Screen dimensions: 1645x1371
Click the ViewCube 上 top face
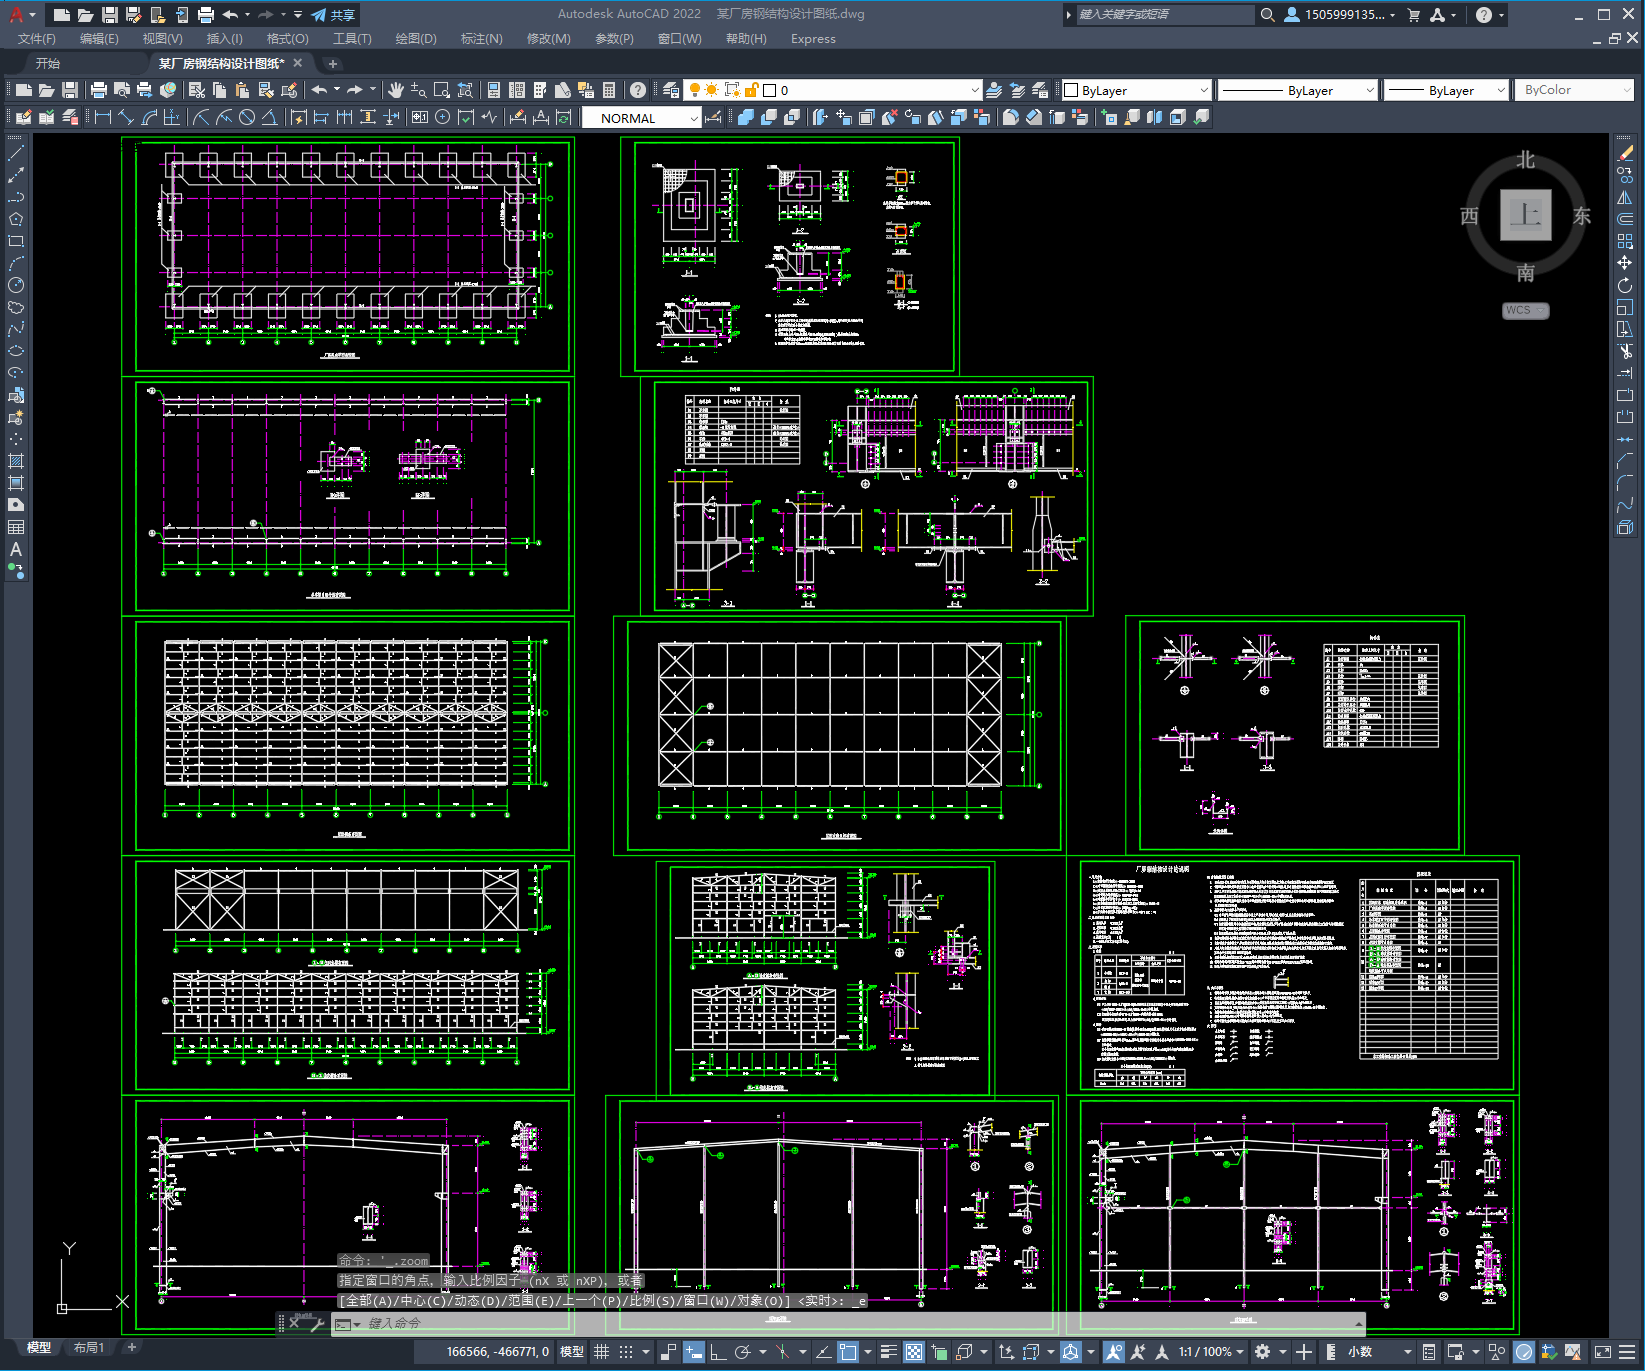[1525, 214]
